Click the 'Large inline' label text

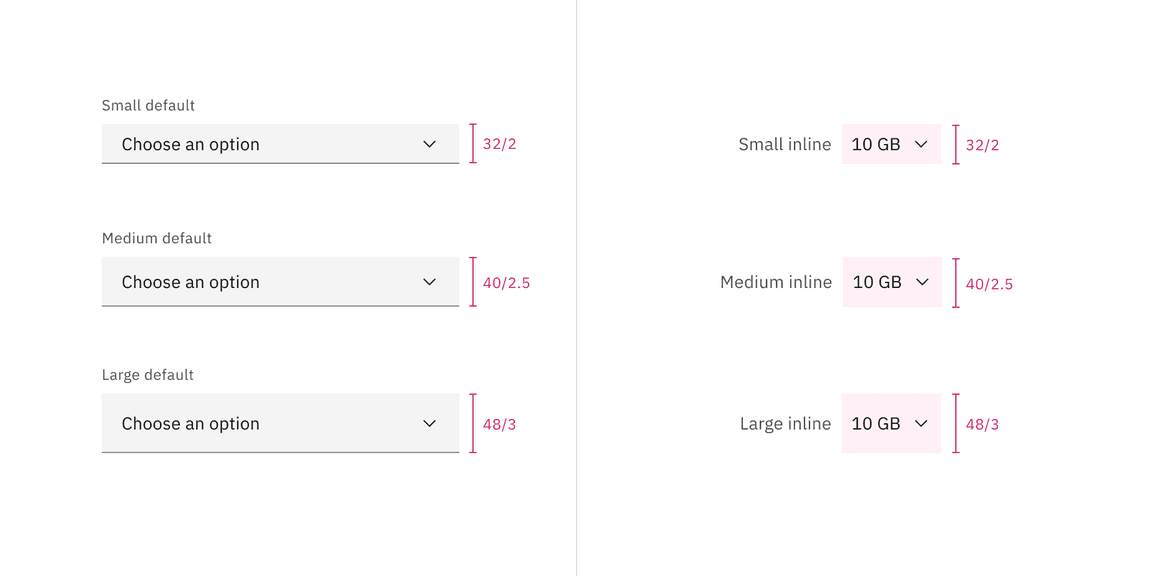click(x=785, y=423)
